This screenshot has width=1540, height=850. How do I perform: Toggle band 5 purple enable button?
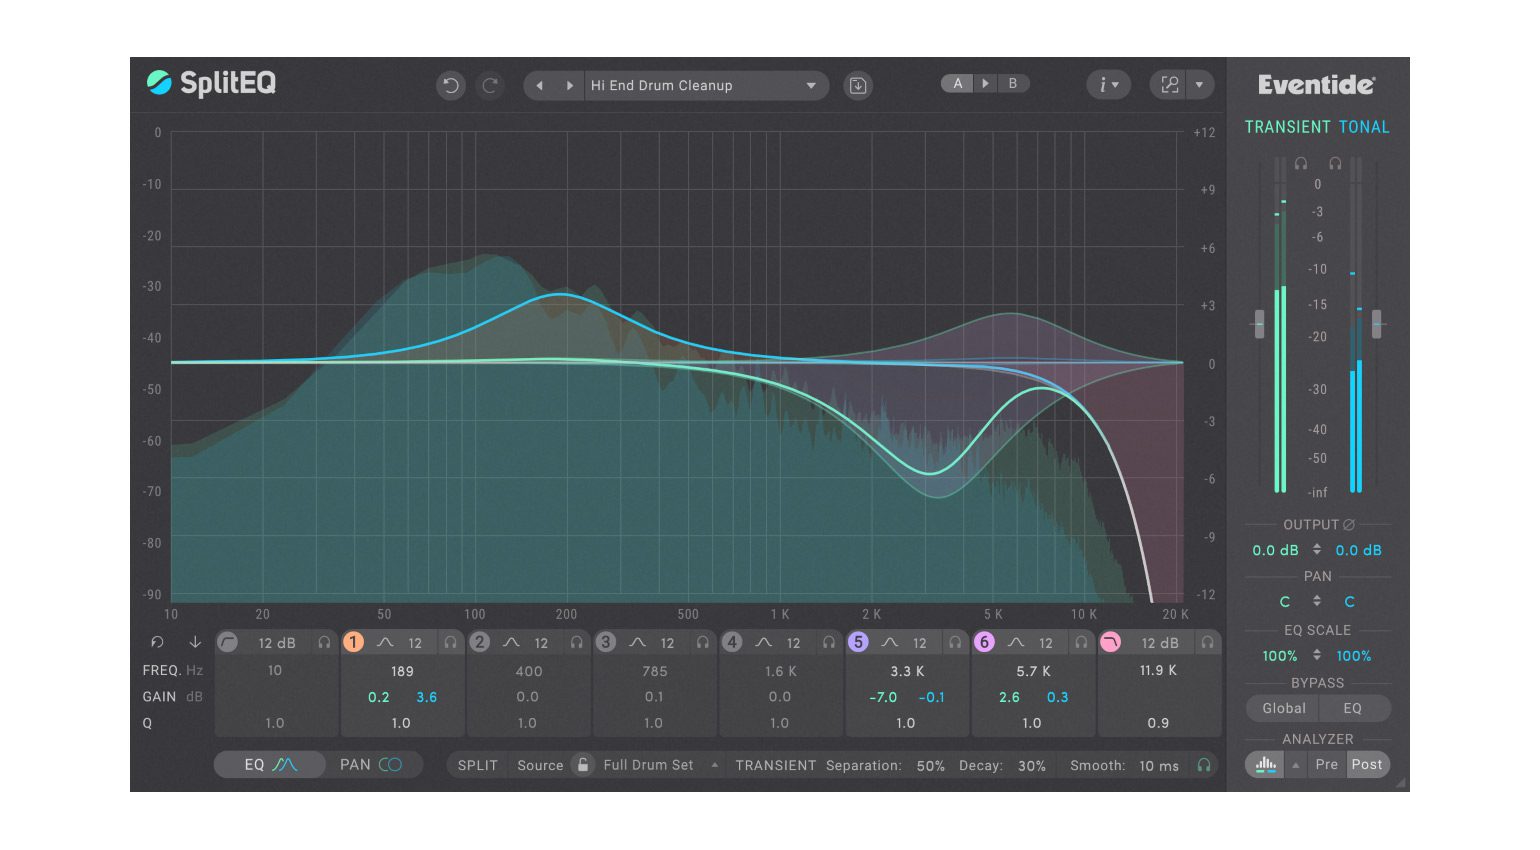(x=858, y=643)
